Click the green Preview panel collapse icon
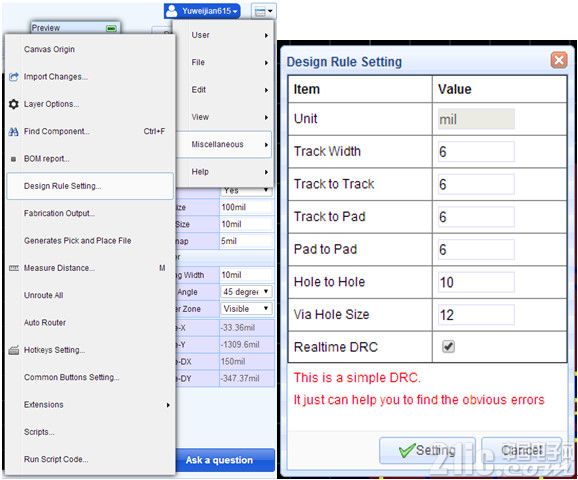 coord(111,28)
